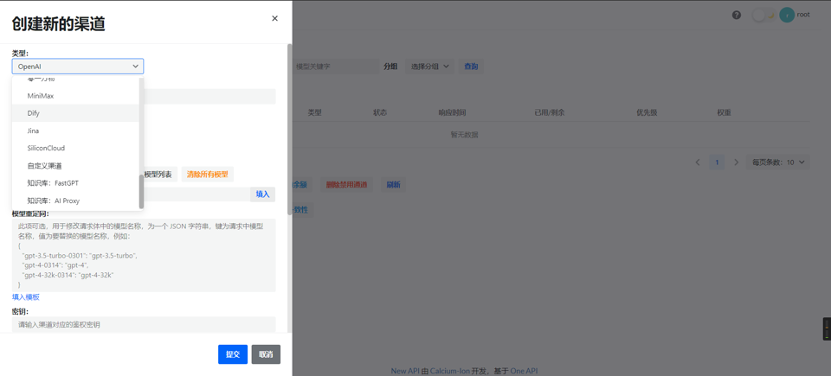Choose 自定义渠道 option in type list
This screenshot has height=376, width=832.
(x=75, y=166)
